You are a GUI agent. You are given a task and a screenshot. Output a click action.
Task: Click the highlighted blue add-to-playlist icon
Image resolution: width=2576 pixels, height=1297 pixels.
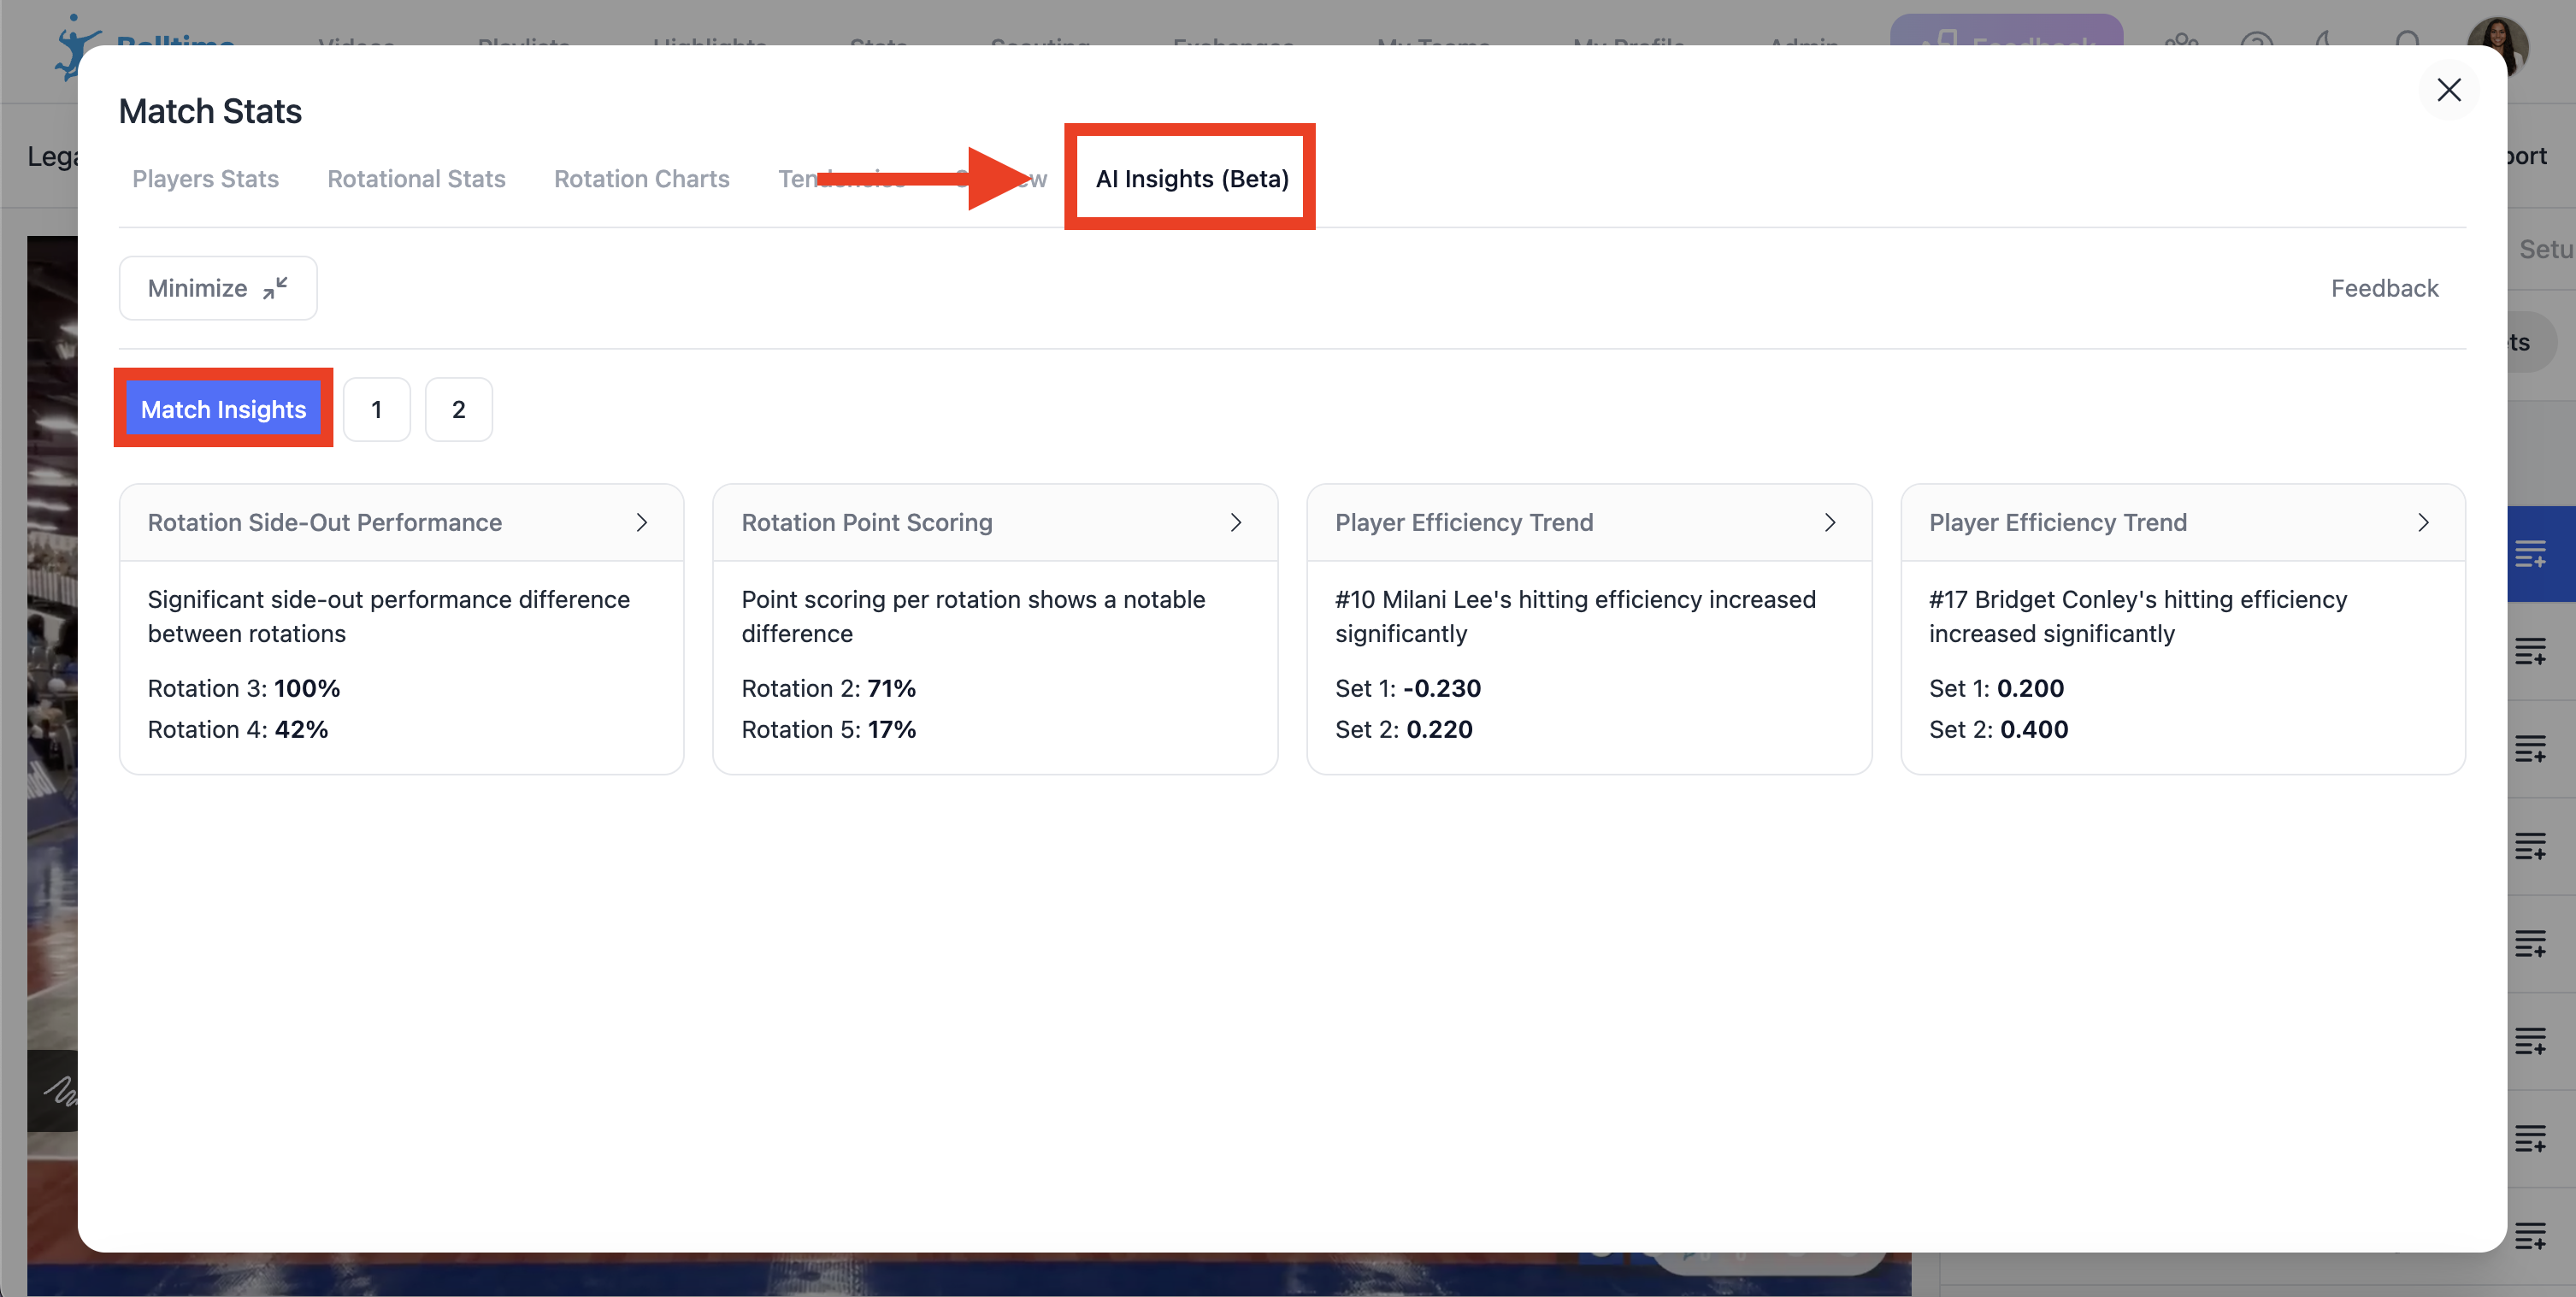pyautogui.click(x=2530, y=553)
